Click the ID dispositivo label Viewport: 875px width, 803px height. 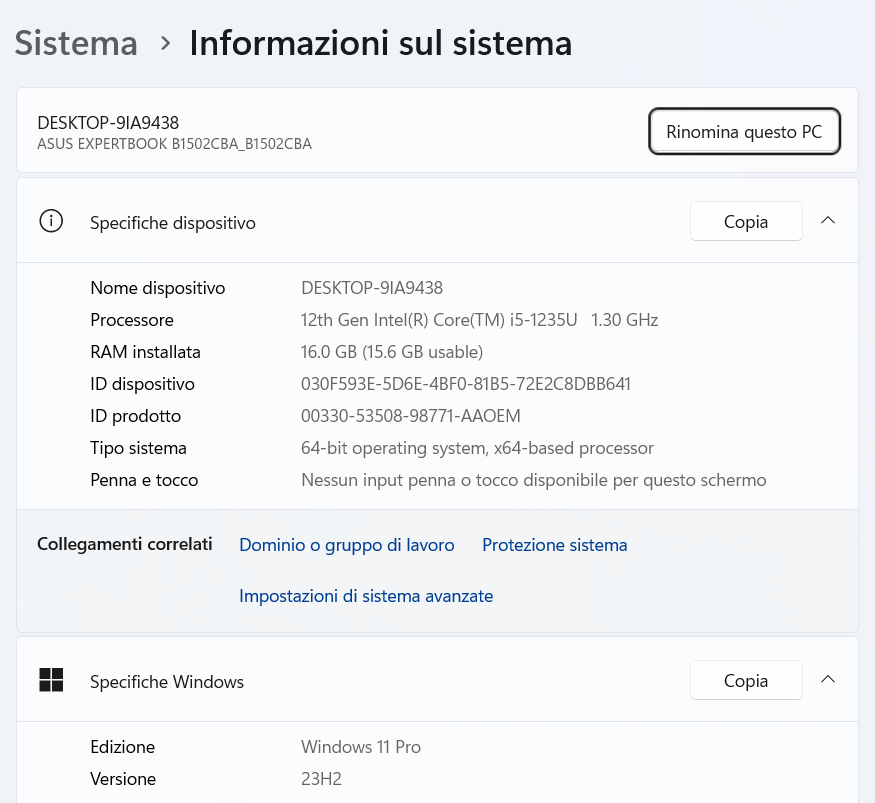tap(142, 384)
